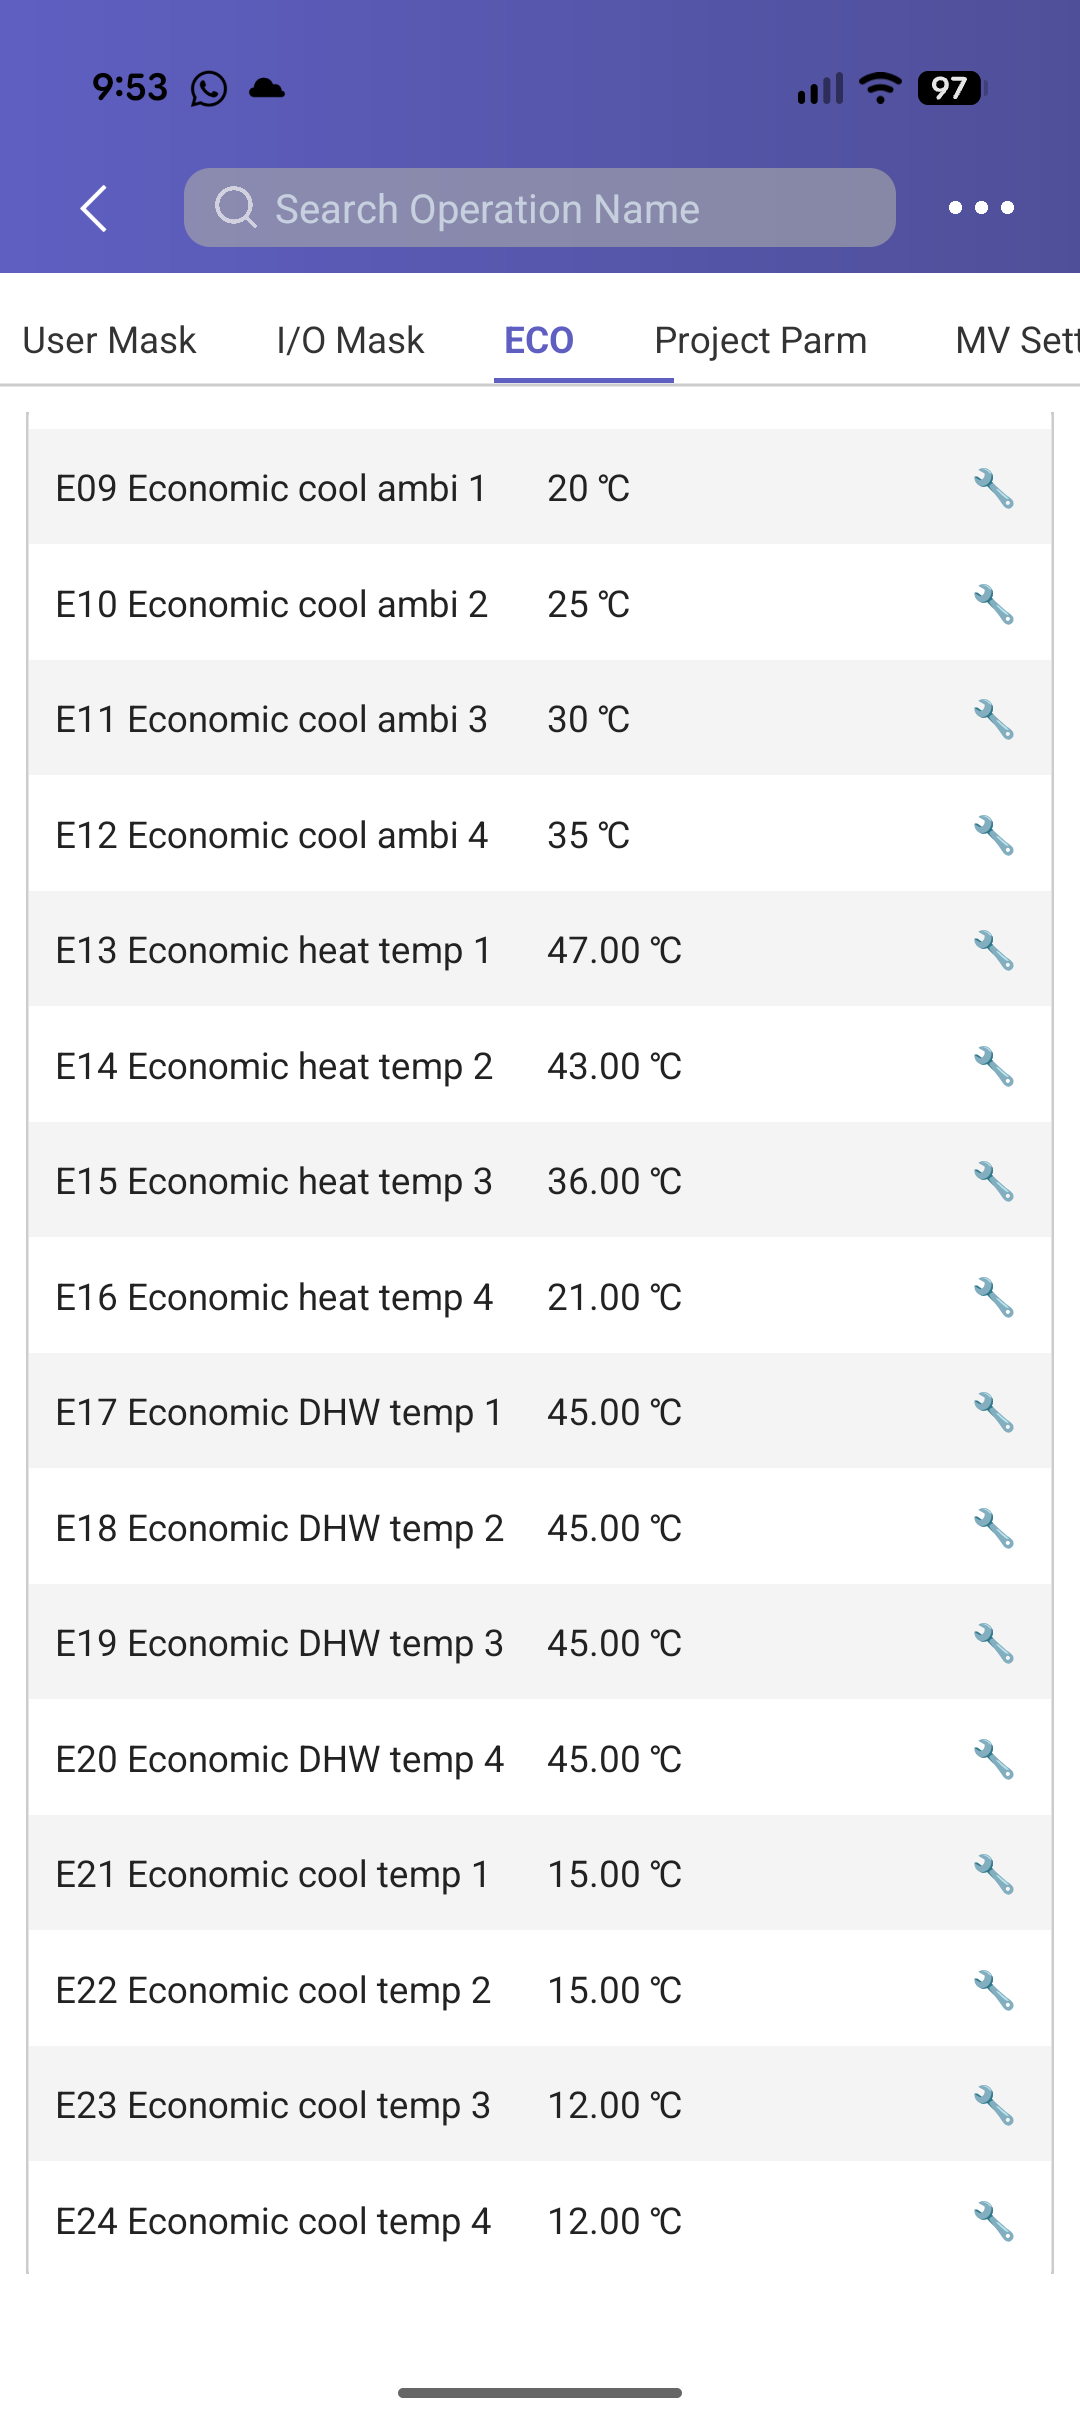
Task: Edit E09 Economic cool ambi 1 wrench
Action: point(994,489)
